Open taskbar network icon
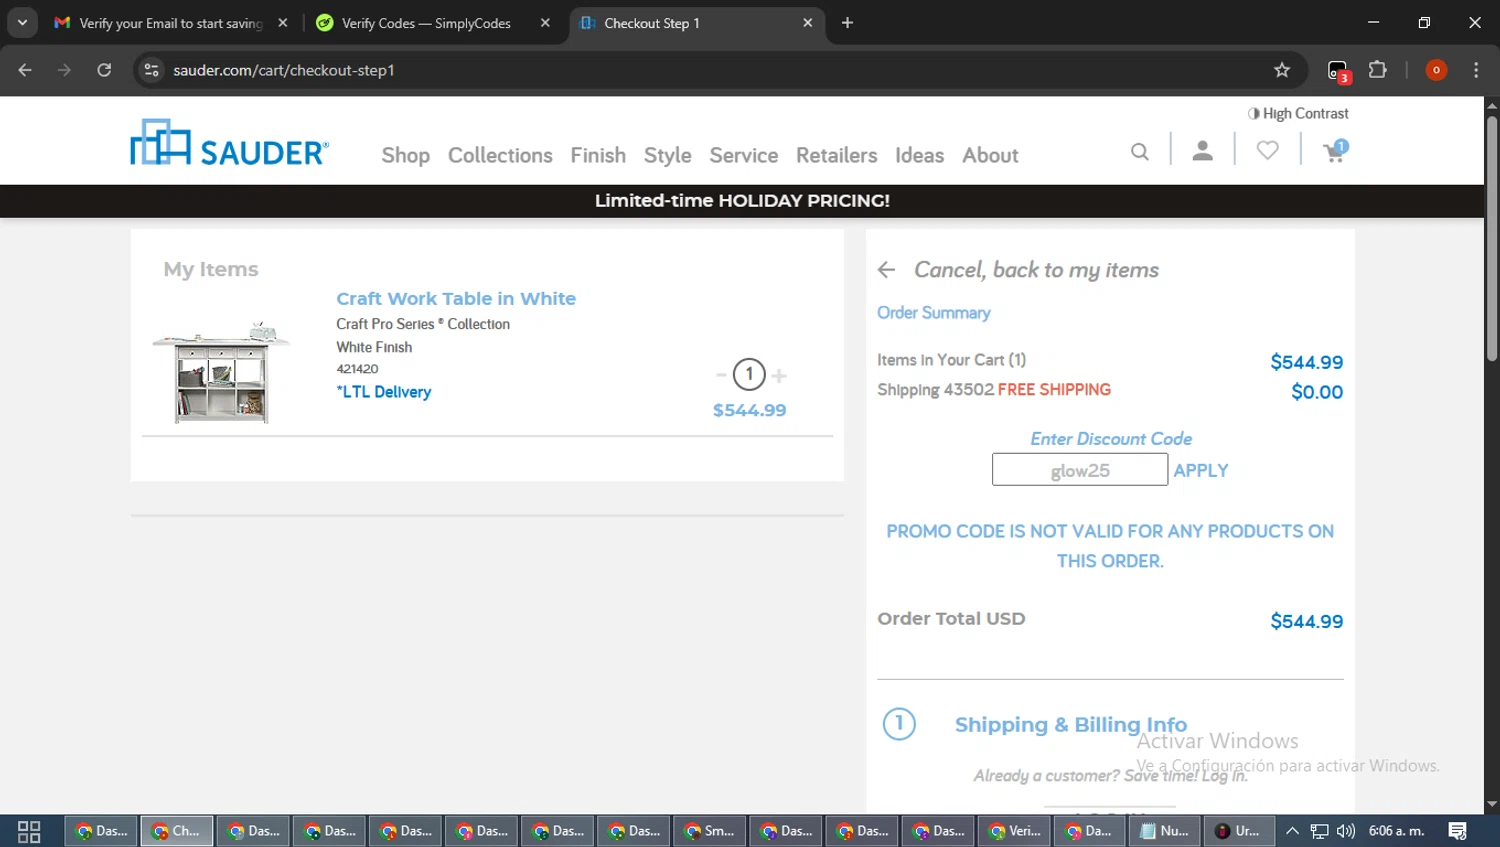This screenshot has height=847, width=1500. tap(1320, 831)
